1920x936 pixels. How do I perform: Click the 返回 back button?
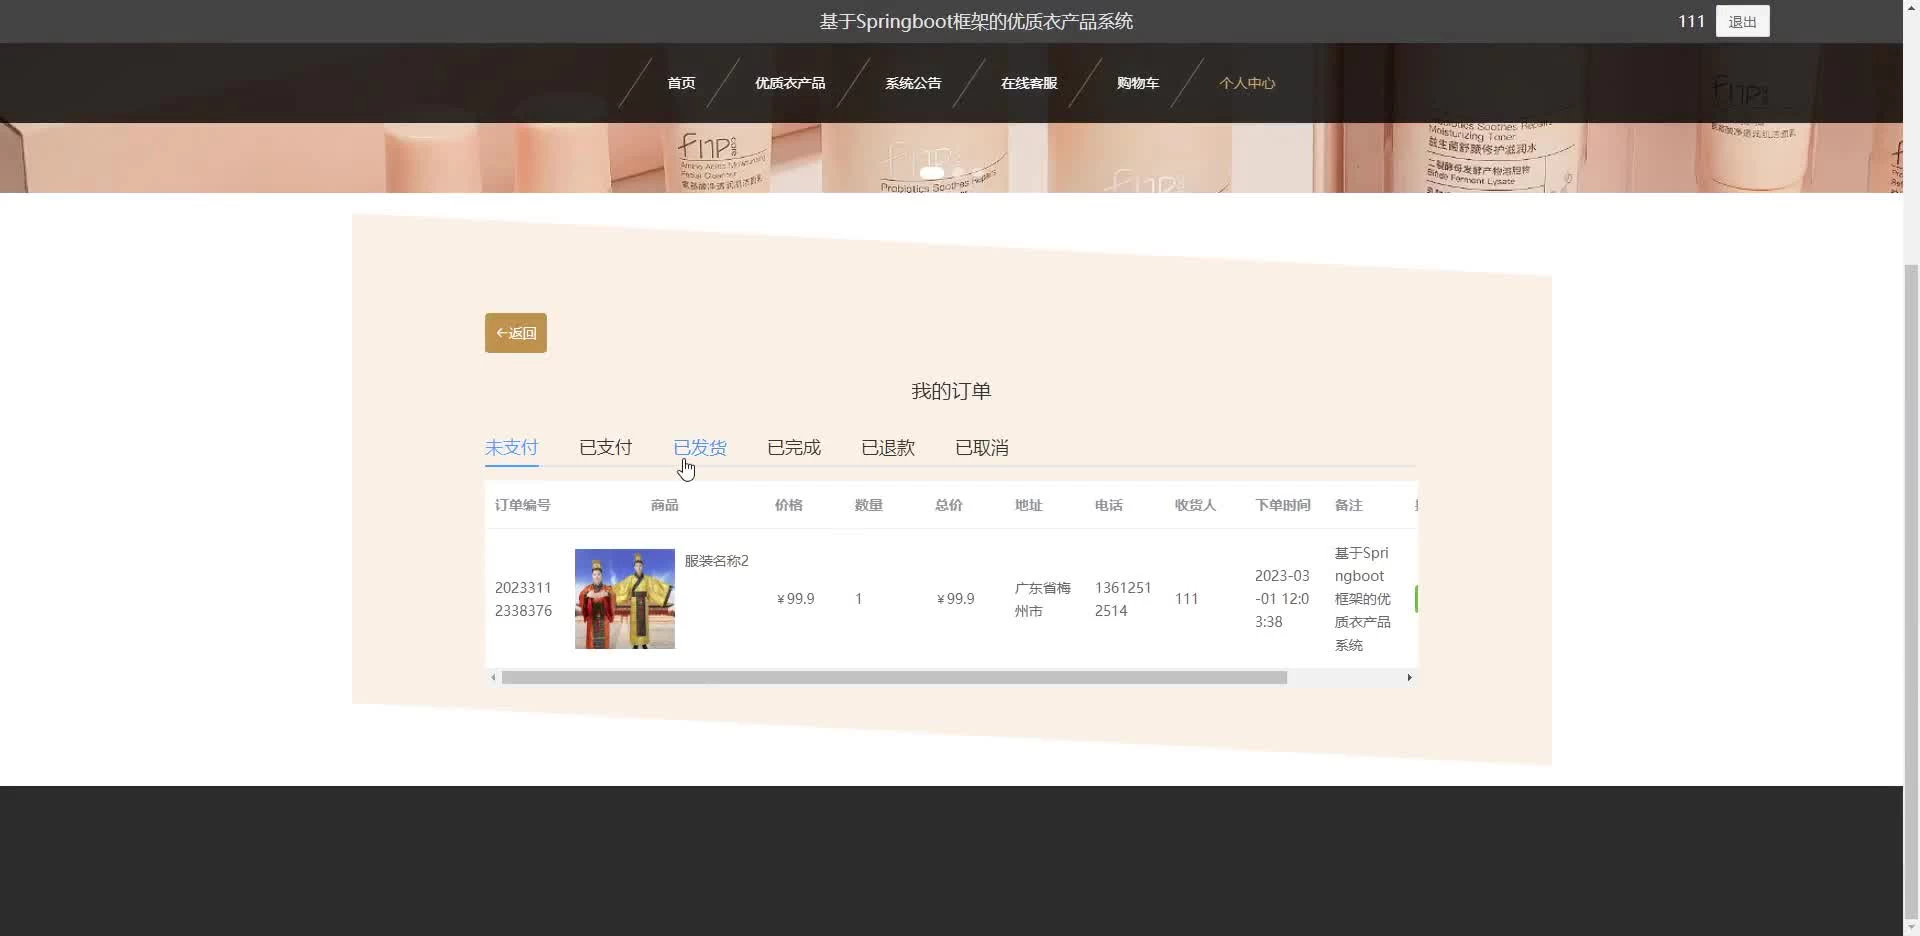(516, 333)
